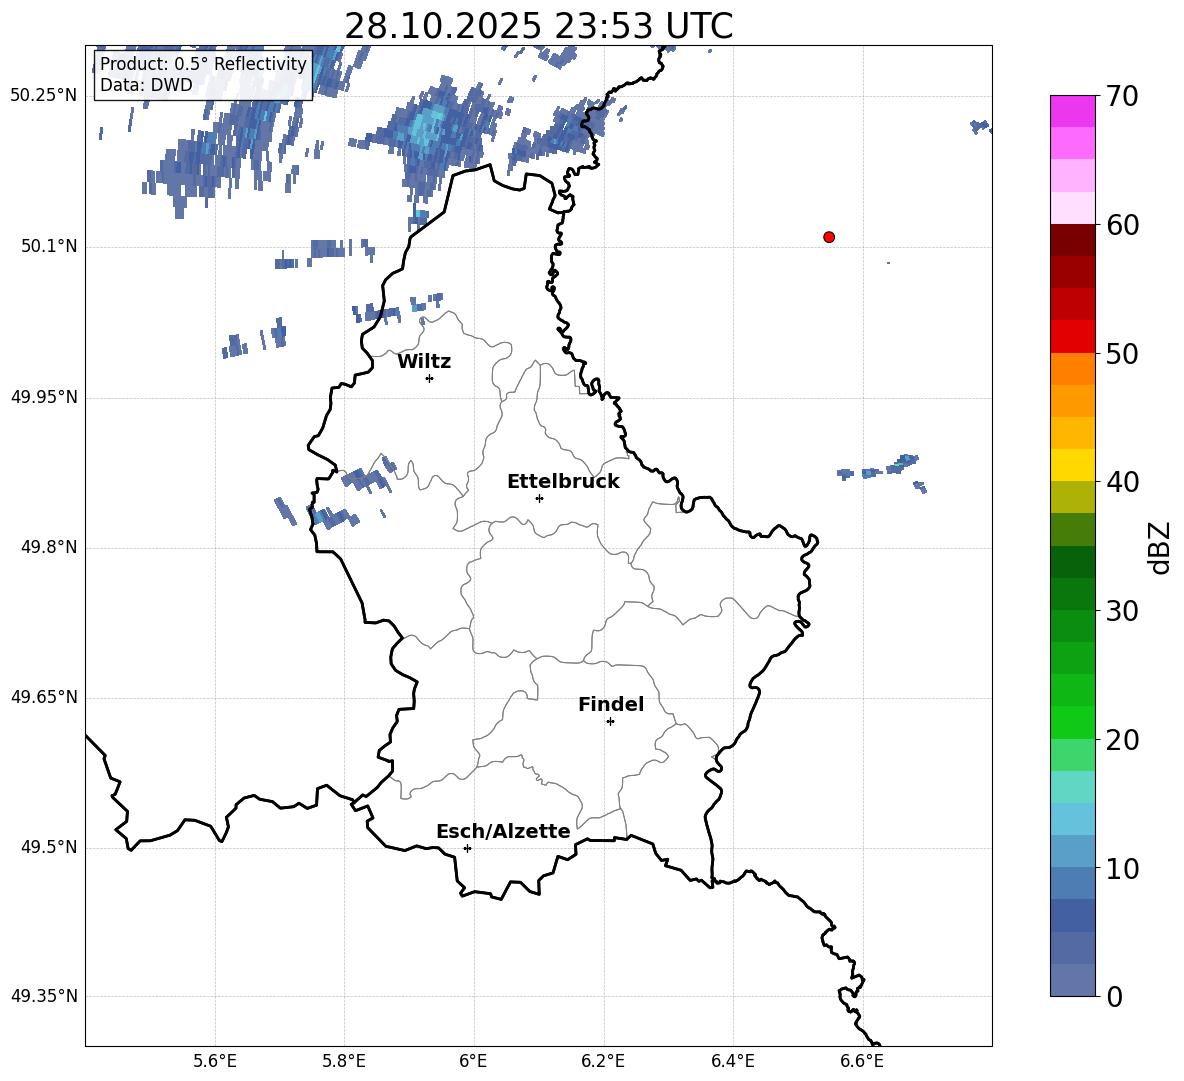
Task: Click the timestamp title 28.10.2025 23:53 UTC
Action: click(538, 26)
